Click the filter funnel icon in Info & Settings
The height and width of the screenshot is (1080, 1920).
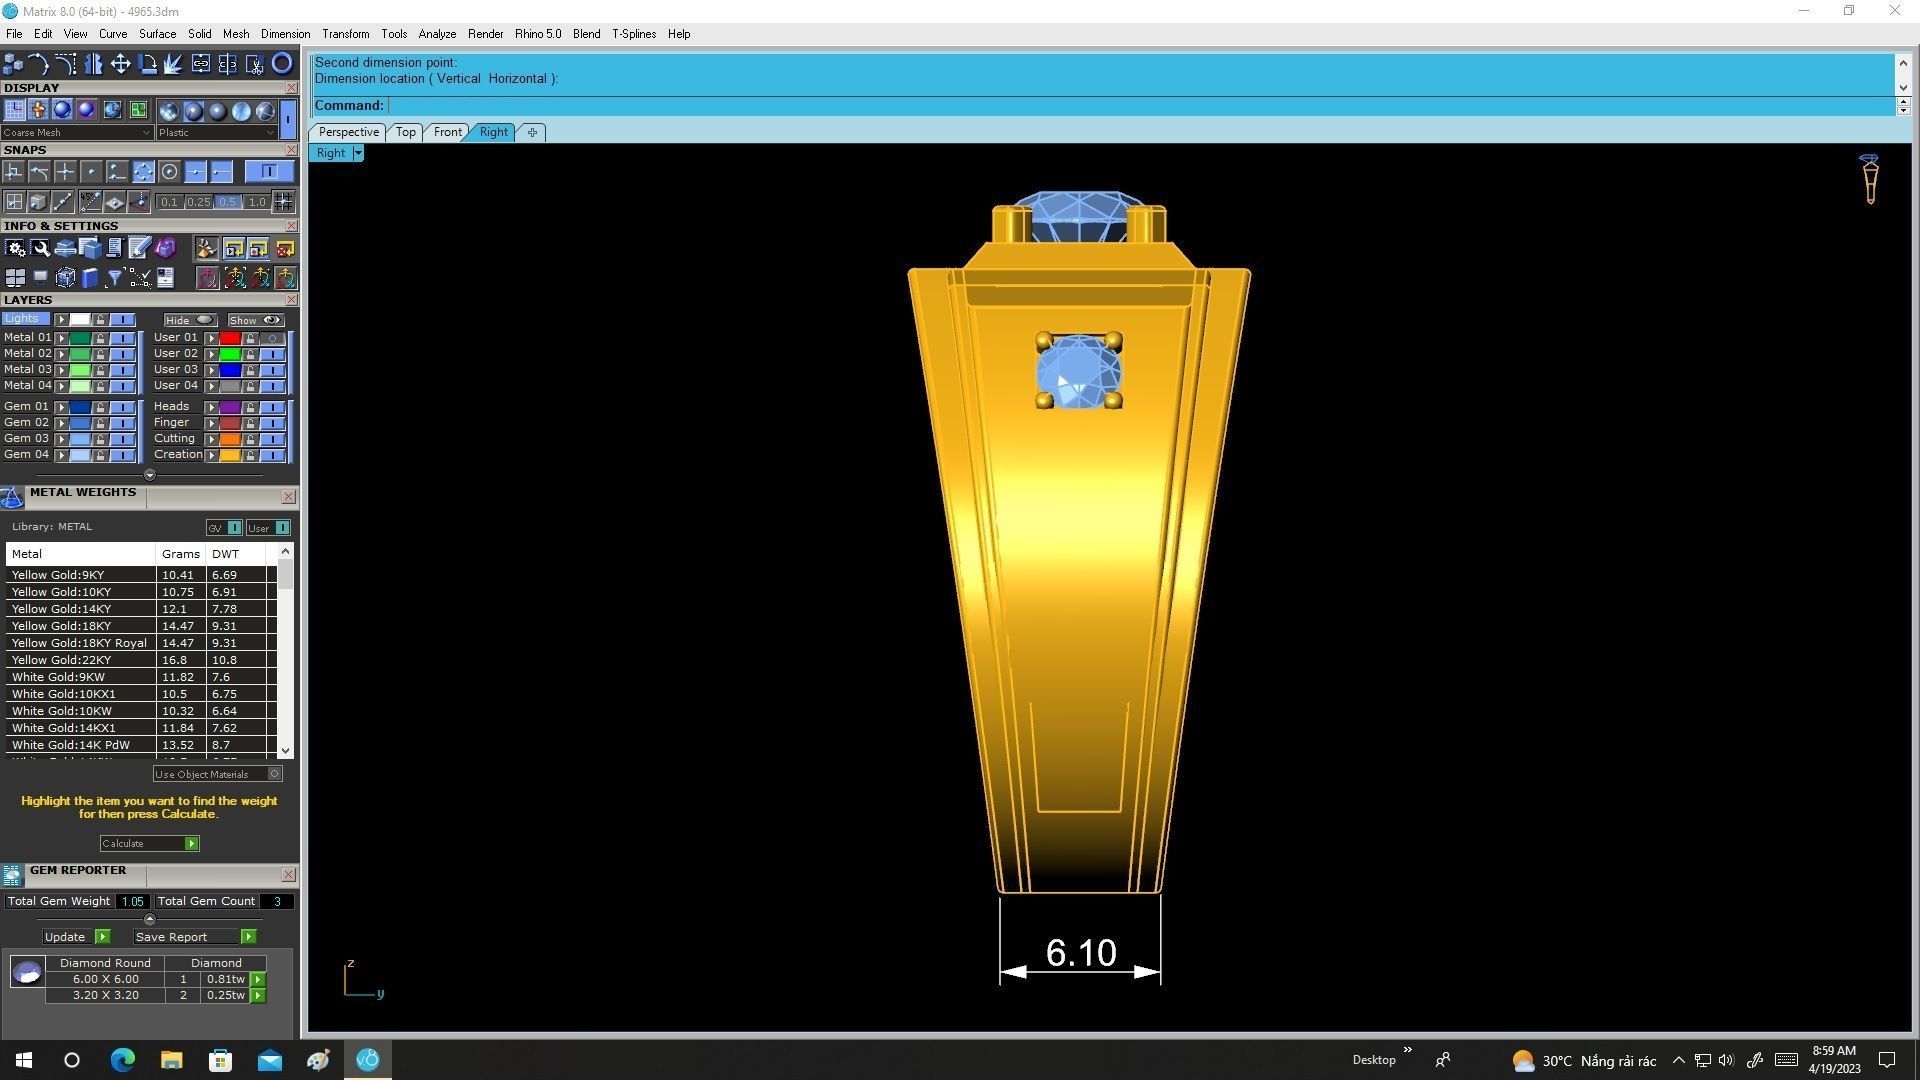tap(114, 278)
